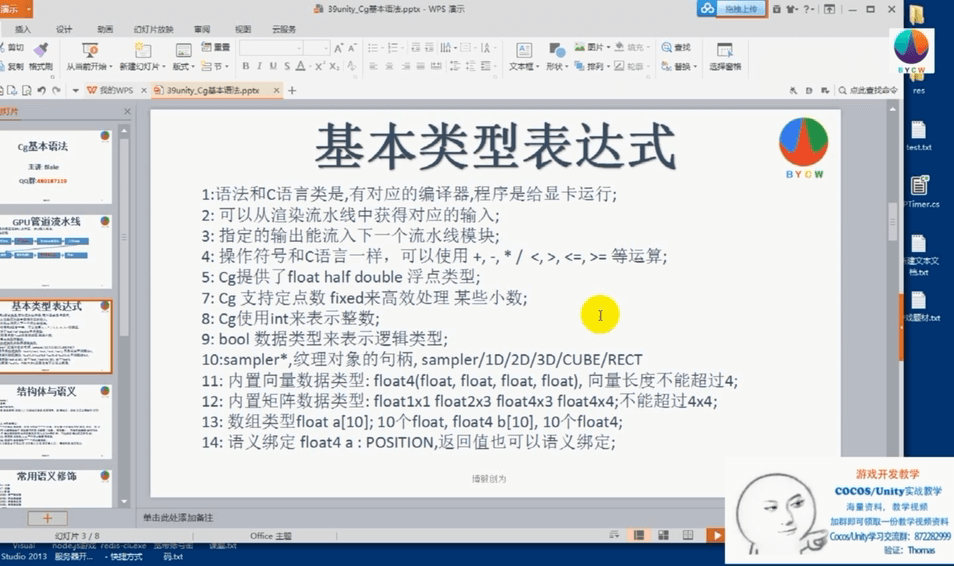Switch to normal view in status bar
The image size is (954, 566).
point(639,535)
